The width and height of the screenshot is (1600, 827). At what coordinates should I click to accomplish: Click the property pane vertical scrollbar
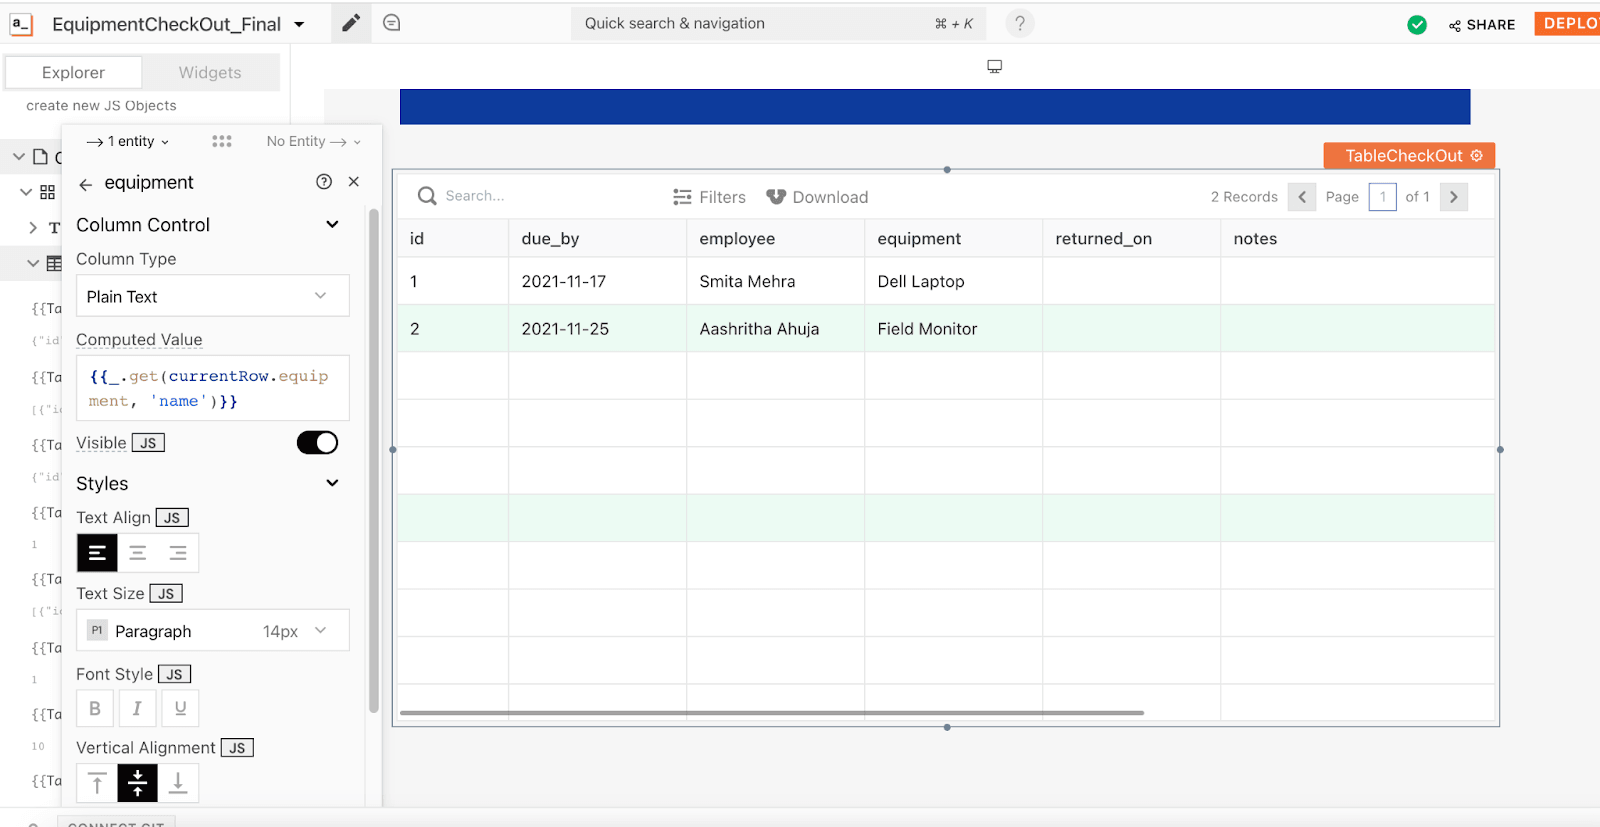374,460
